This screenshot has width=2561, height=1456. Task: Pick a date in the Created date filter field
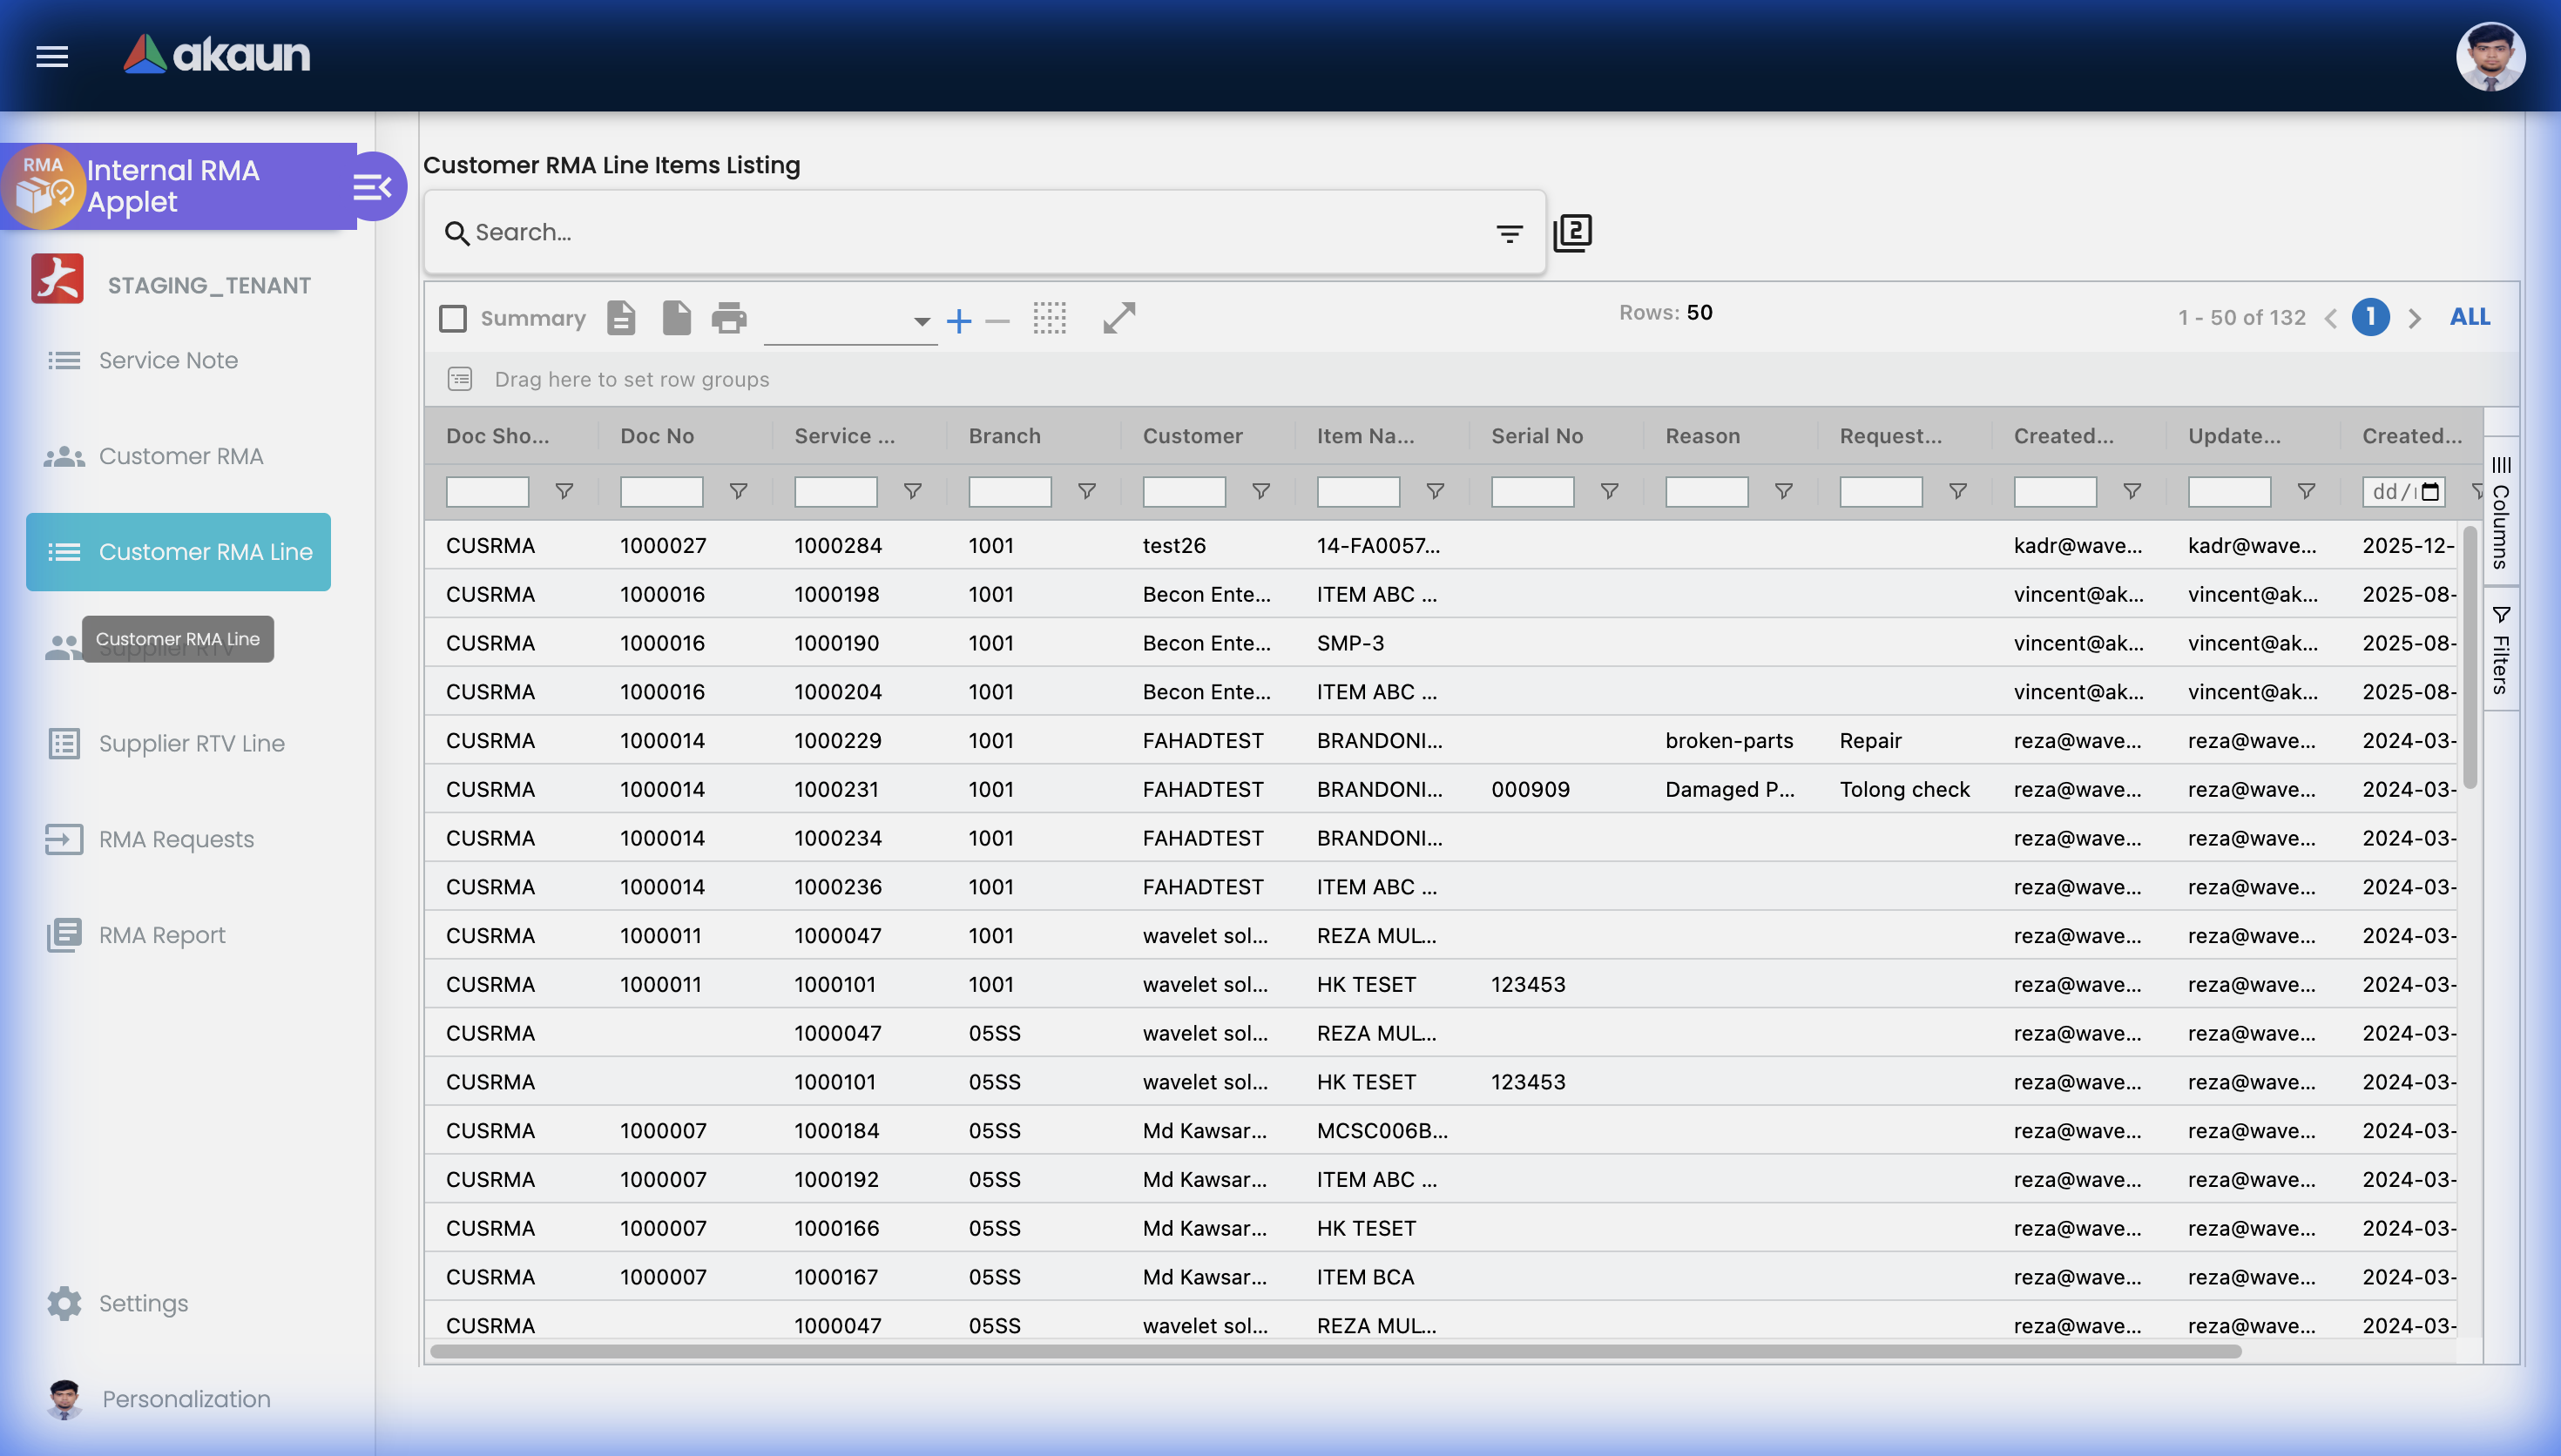(x=2403, y=491)
